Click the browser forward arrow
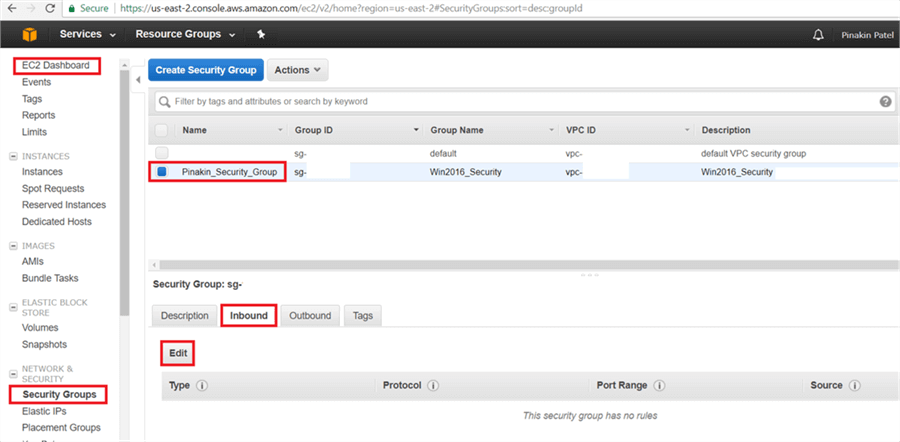Screen dimensions: 900x442 30,9
